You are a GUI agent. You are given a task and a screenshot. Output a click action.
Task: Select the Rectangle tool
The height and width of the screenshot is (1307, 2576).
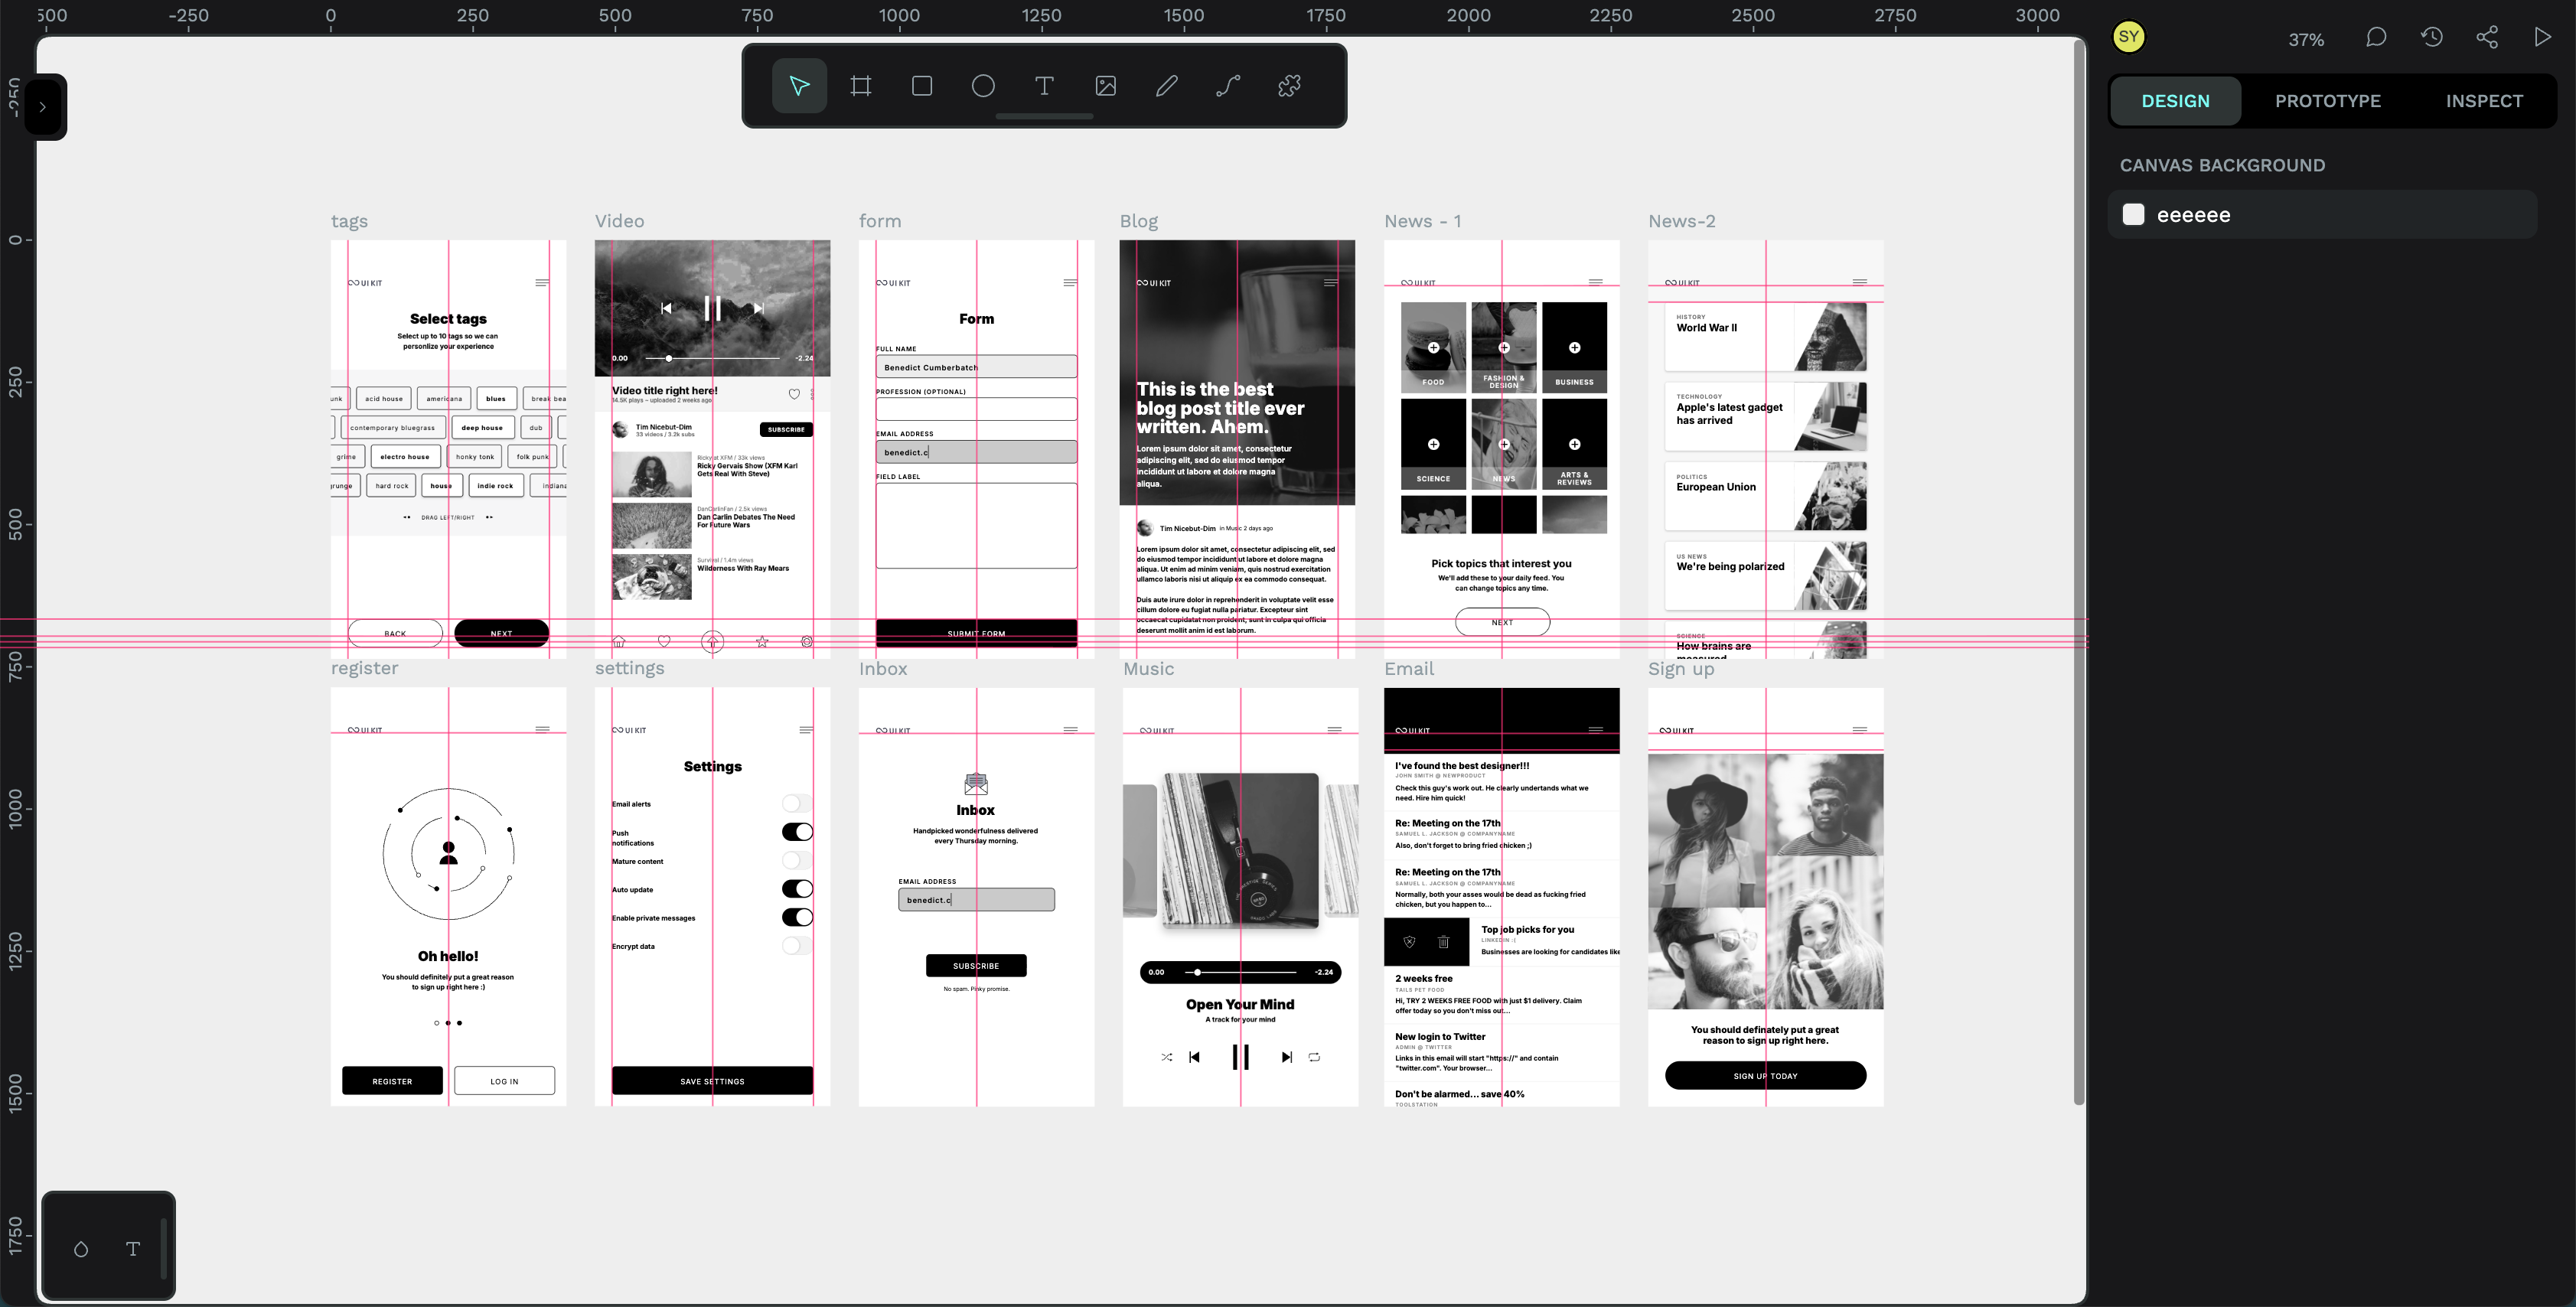tap(922, 86)
